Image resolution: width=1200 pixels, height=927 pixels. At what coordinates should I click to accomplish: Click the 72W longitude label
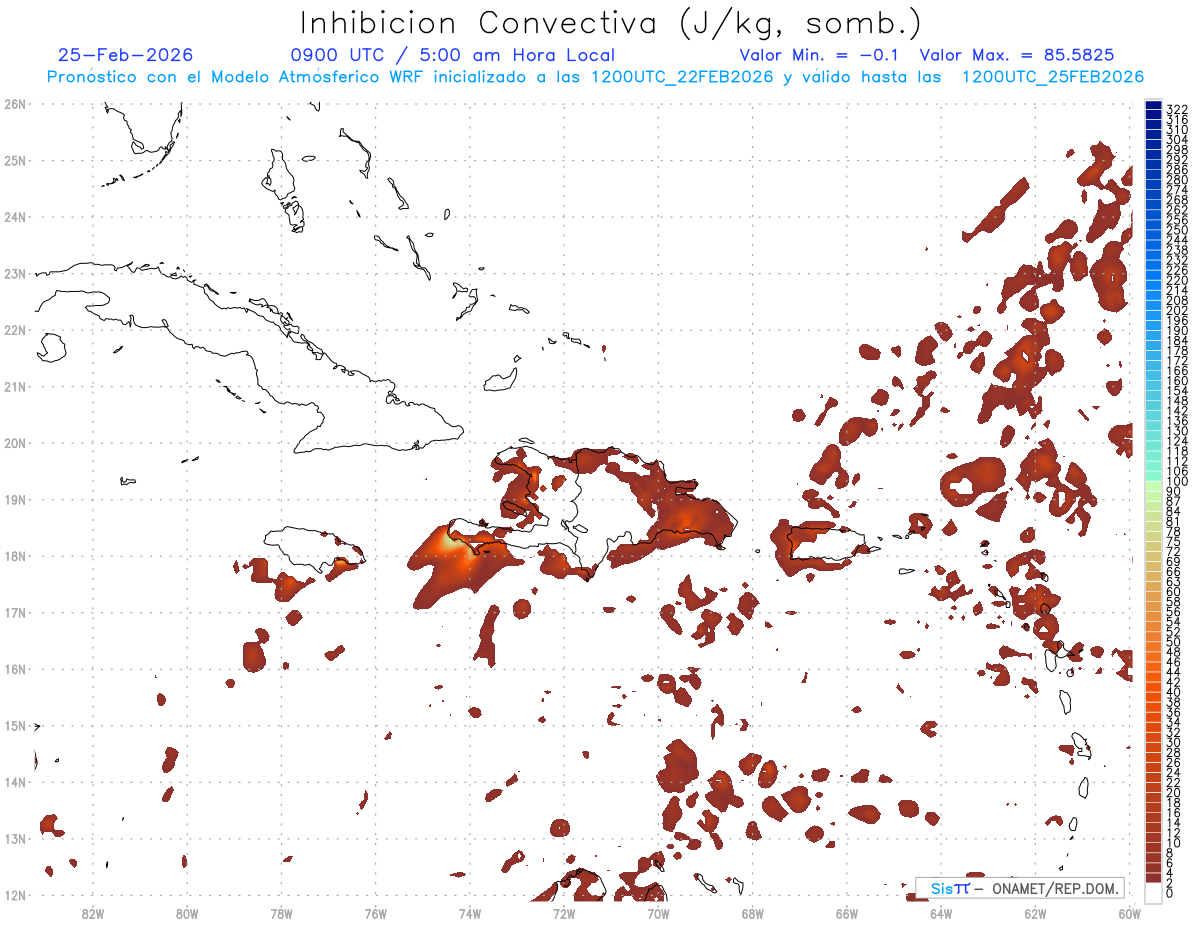click(564, 912)
